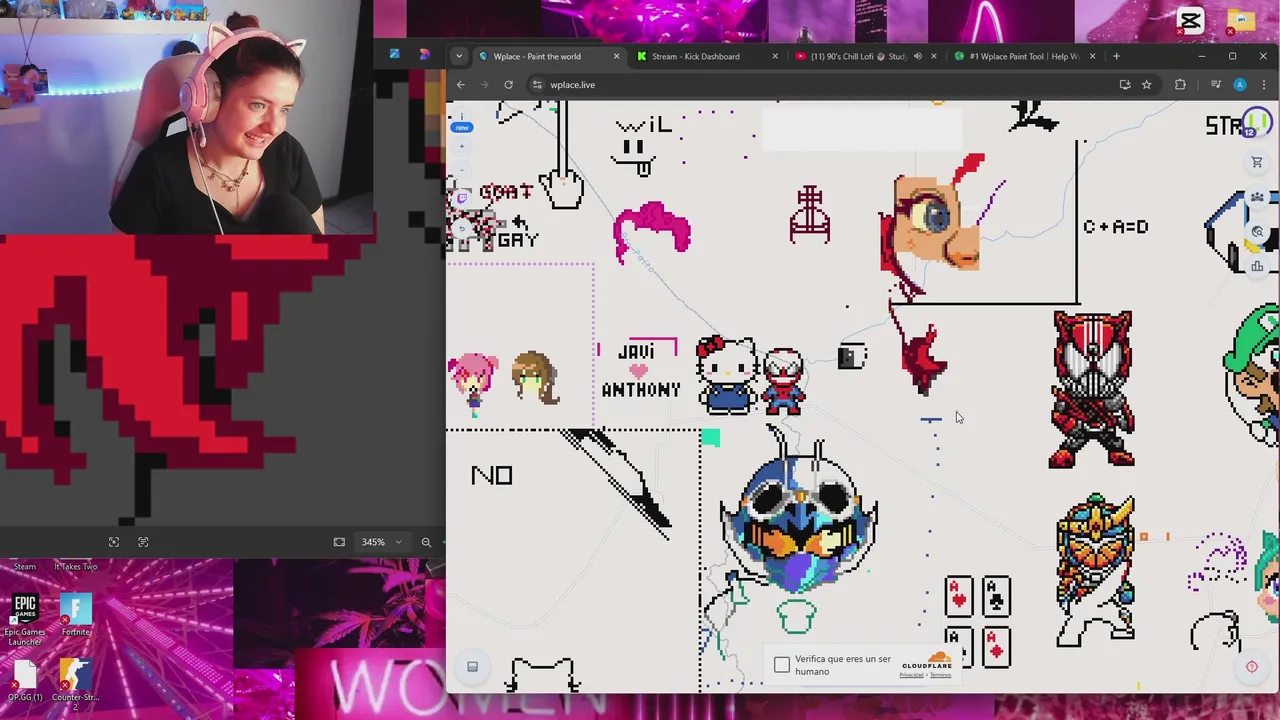Close the #1 Wplace Paint Tool tab
This screenshot has height=720, width=1280.
pyautogui.click(x=1092, y=56)
